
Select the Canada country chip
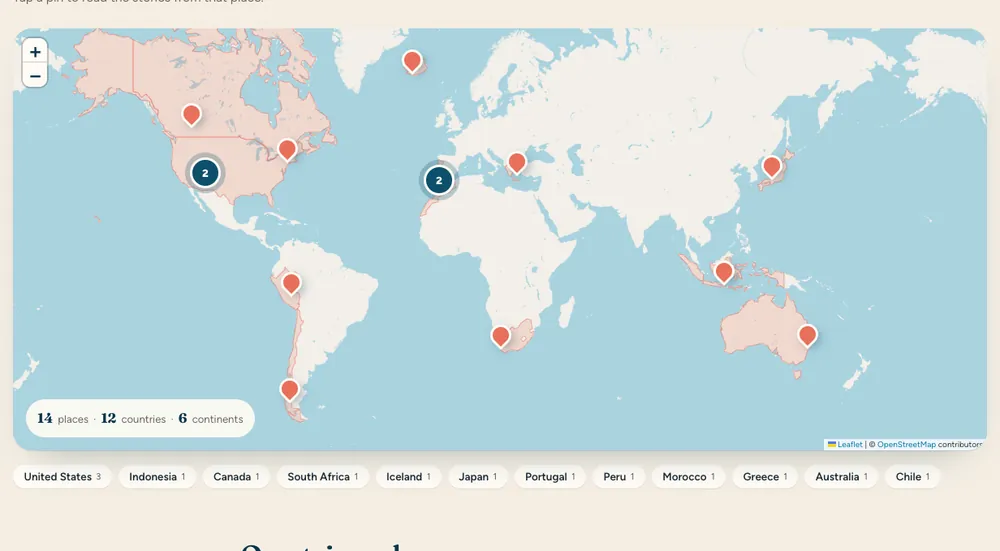click(236, 476)
